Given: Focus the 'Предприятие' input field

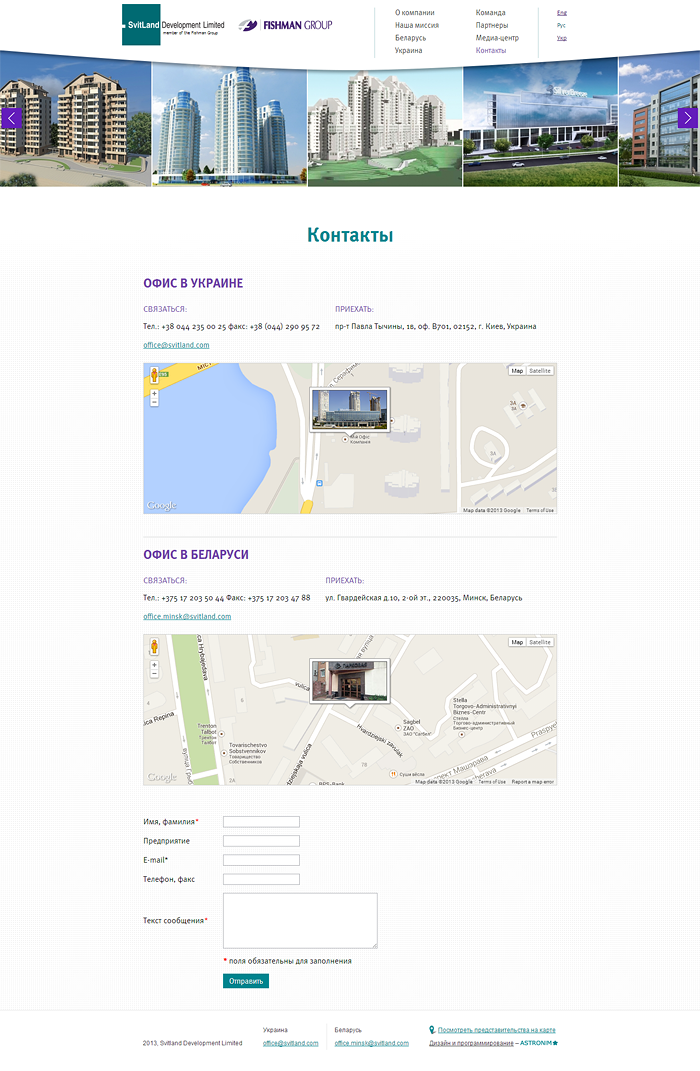Looking at the screenshot, I should click(261, 841).
